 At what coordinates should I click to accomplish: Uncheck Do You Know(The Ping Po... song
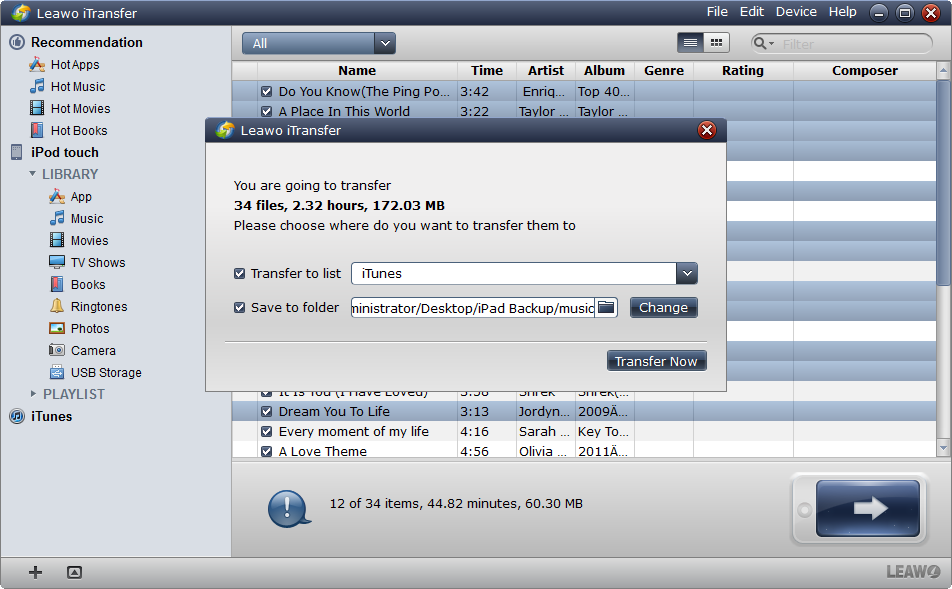[x=266, y=92]
